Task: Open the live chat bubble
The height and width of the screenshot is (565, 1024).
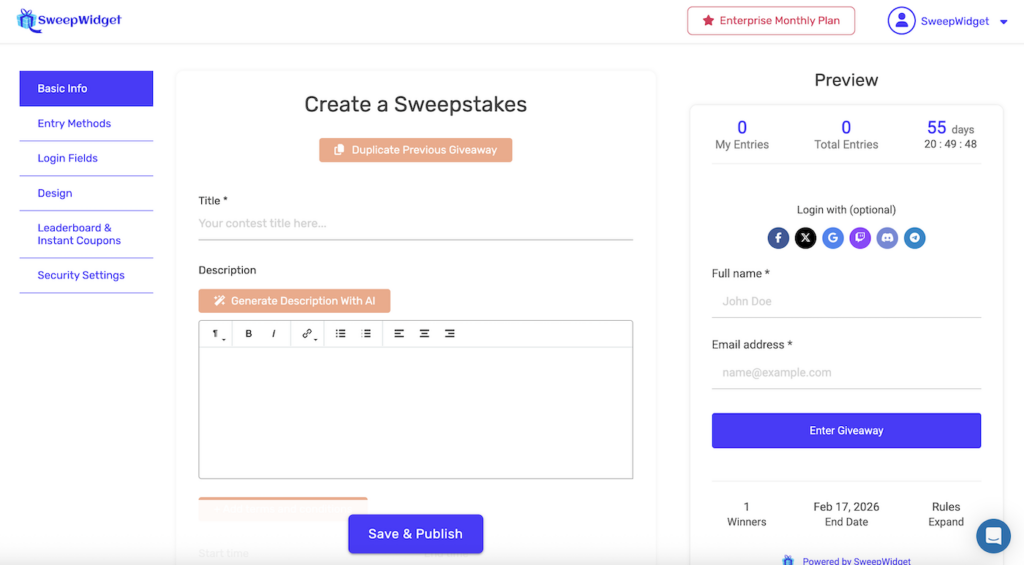Action: [x=993, y=536]
